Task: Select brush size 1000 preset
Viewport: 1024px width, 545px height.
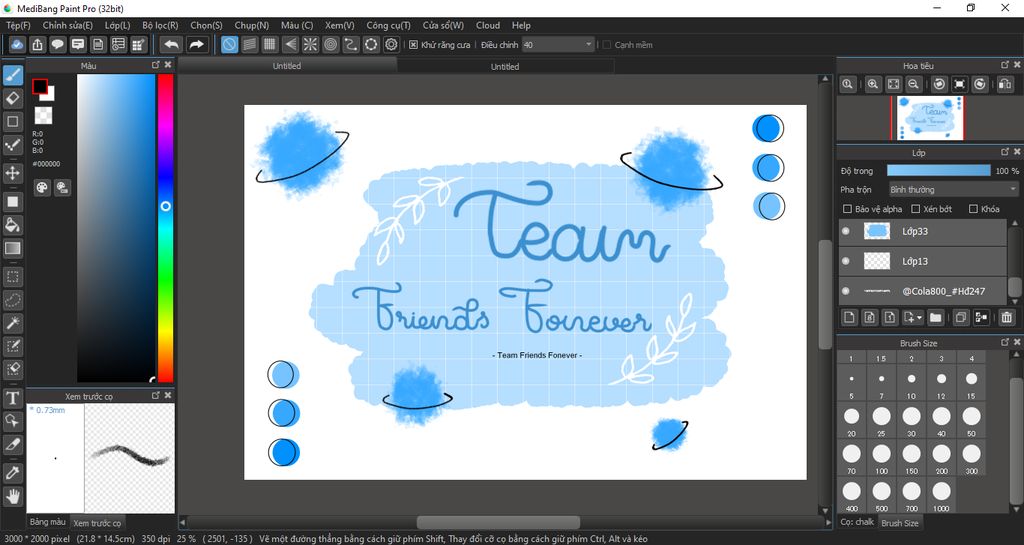Action: (x=941, y=496)
